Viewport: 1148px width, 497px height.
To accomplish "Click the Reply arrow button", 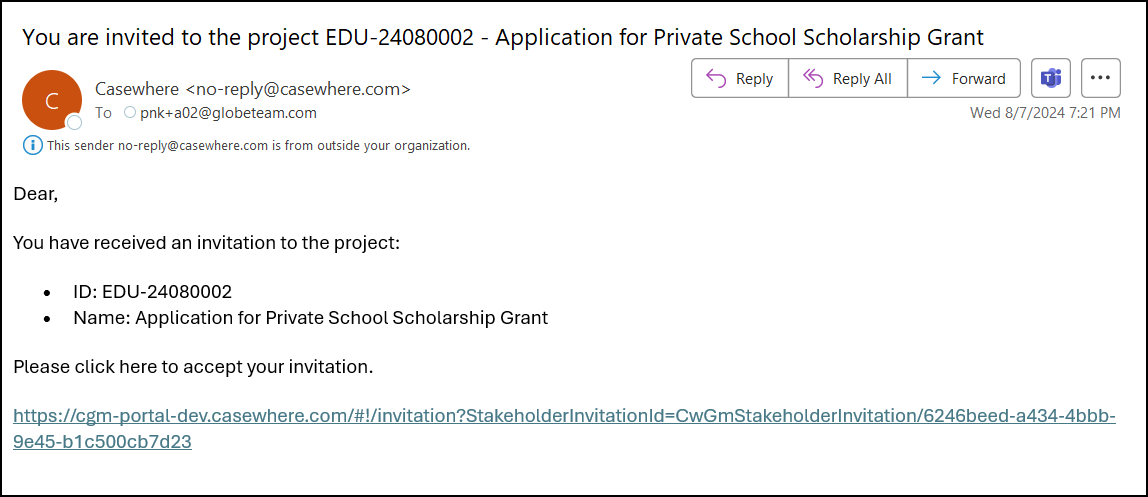I will point(740,78).
